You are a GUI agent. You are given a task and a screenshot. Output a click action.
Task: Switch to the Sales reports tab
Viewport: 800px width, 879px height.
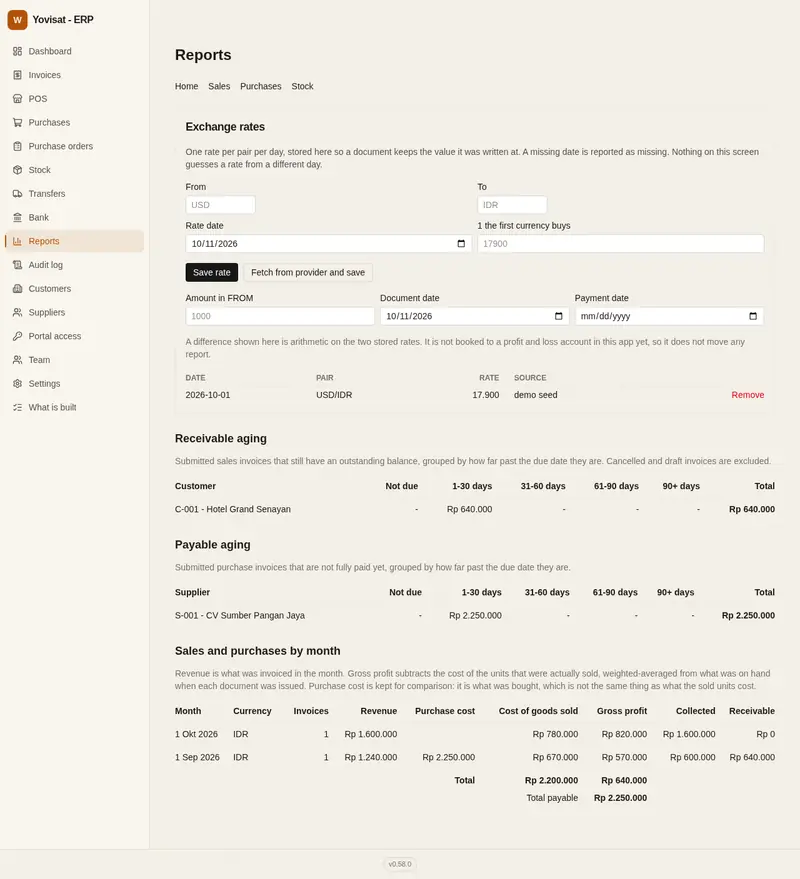pos(219,86)
